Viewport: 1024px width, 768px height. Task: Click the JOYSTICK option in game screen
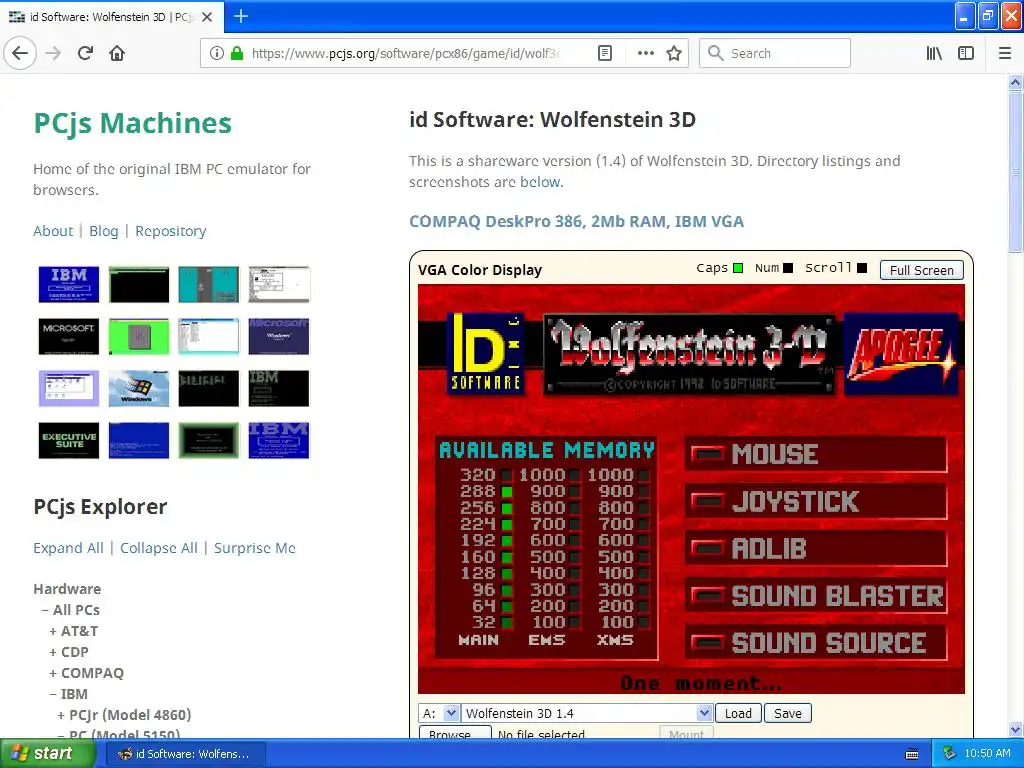click(x=816, y=502)
